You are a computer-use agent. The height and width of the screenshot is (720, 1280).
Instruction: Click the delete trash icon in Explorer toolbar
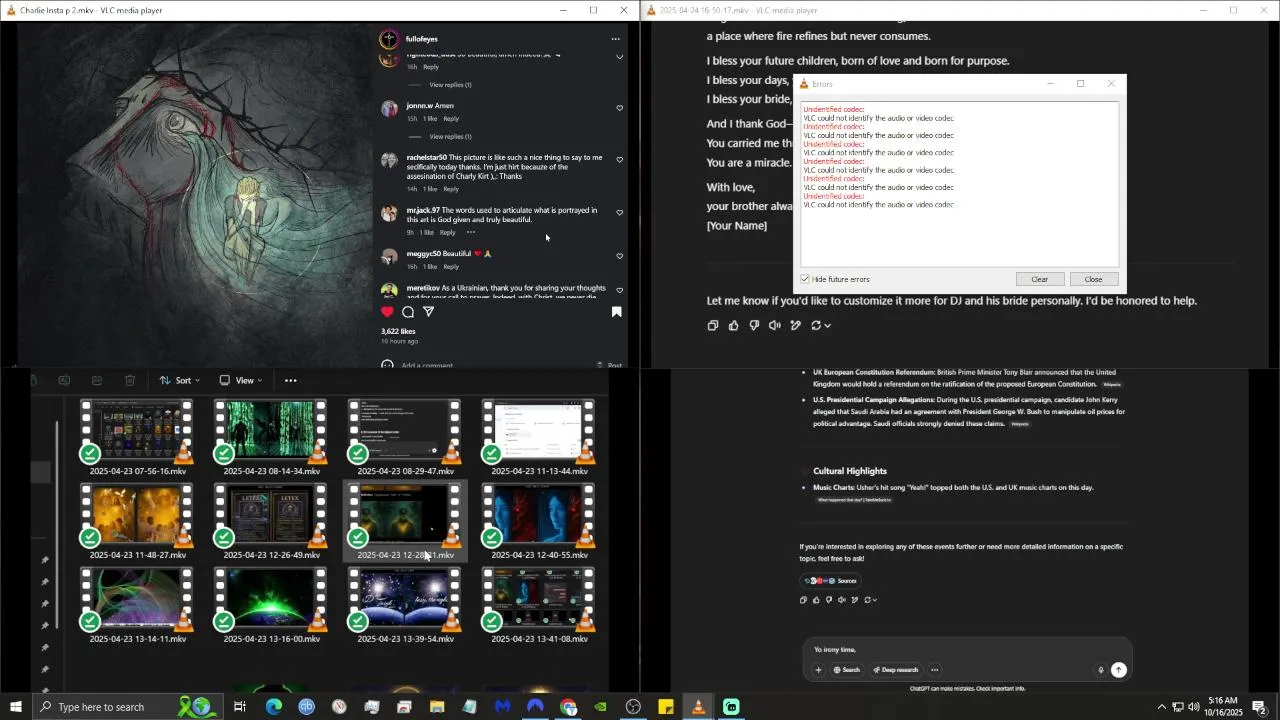[x=130, y=380]
